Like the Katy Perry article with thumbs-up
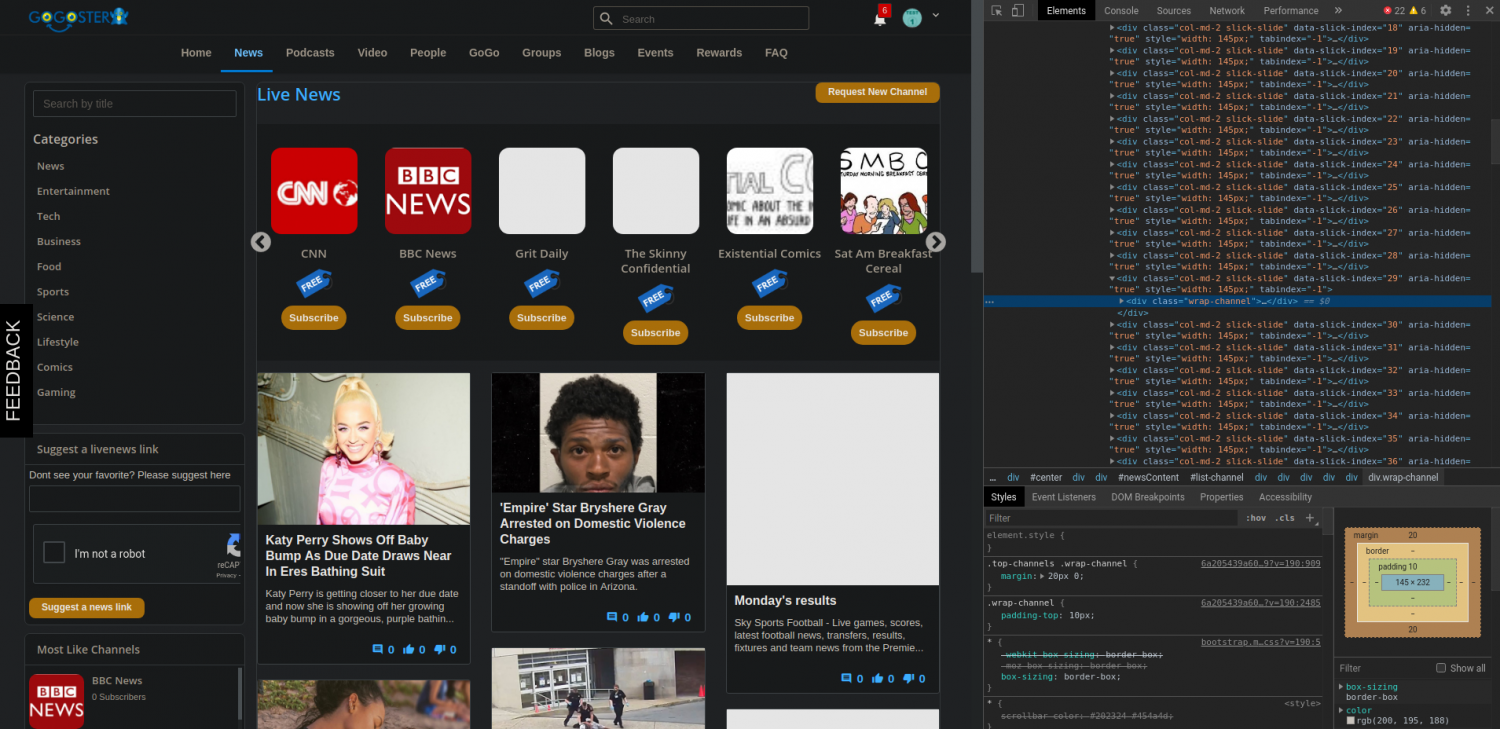This screenshot has width=1500, height=729. coord(409,649)
